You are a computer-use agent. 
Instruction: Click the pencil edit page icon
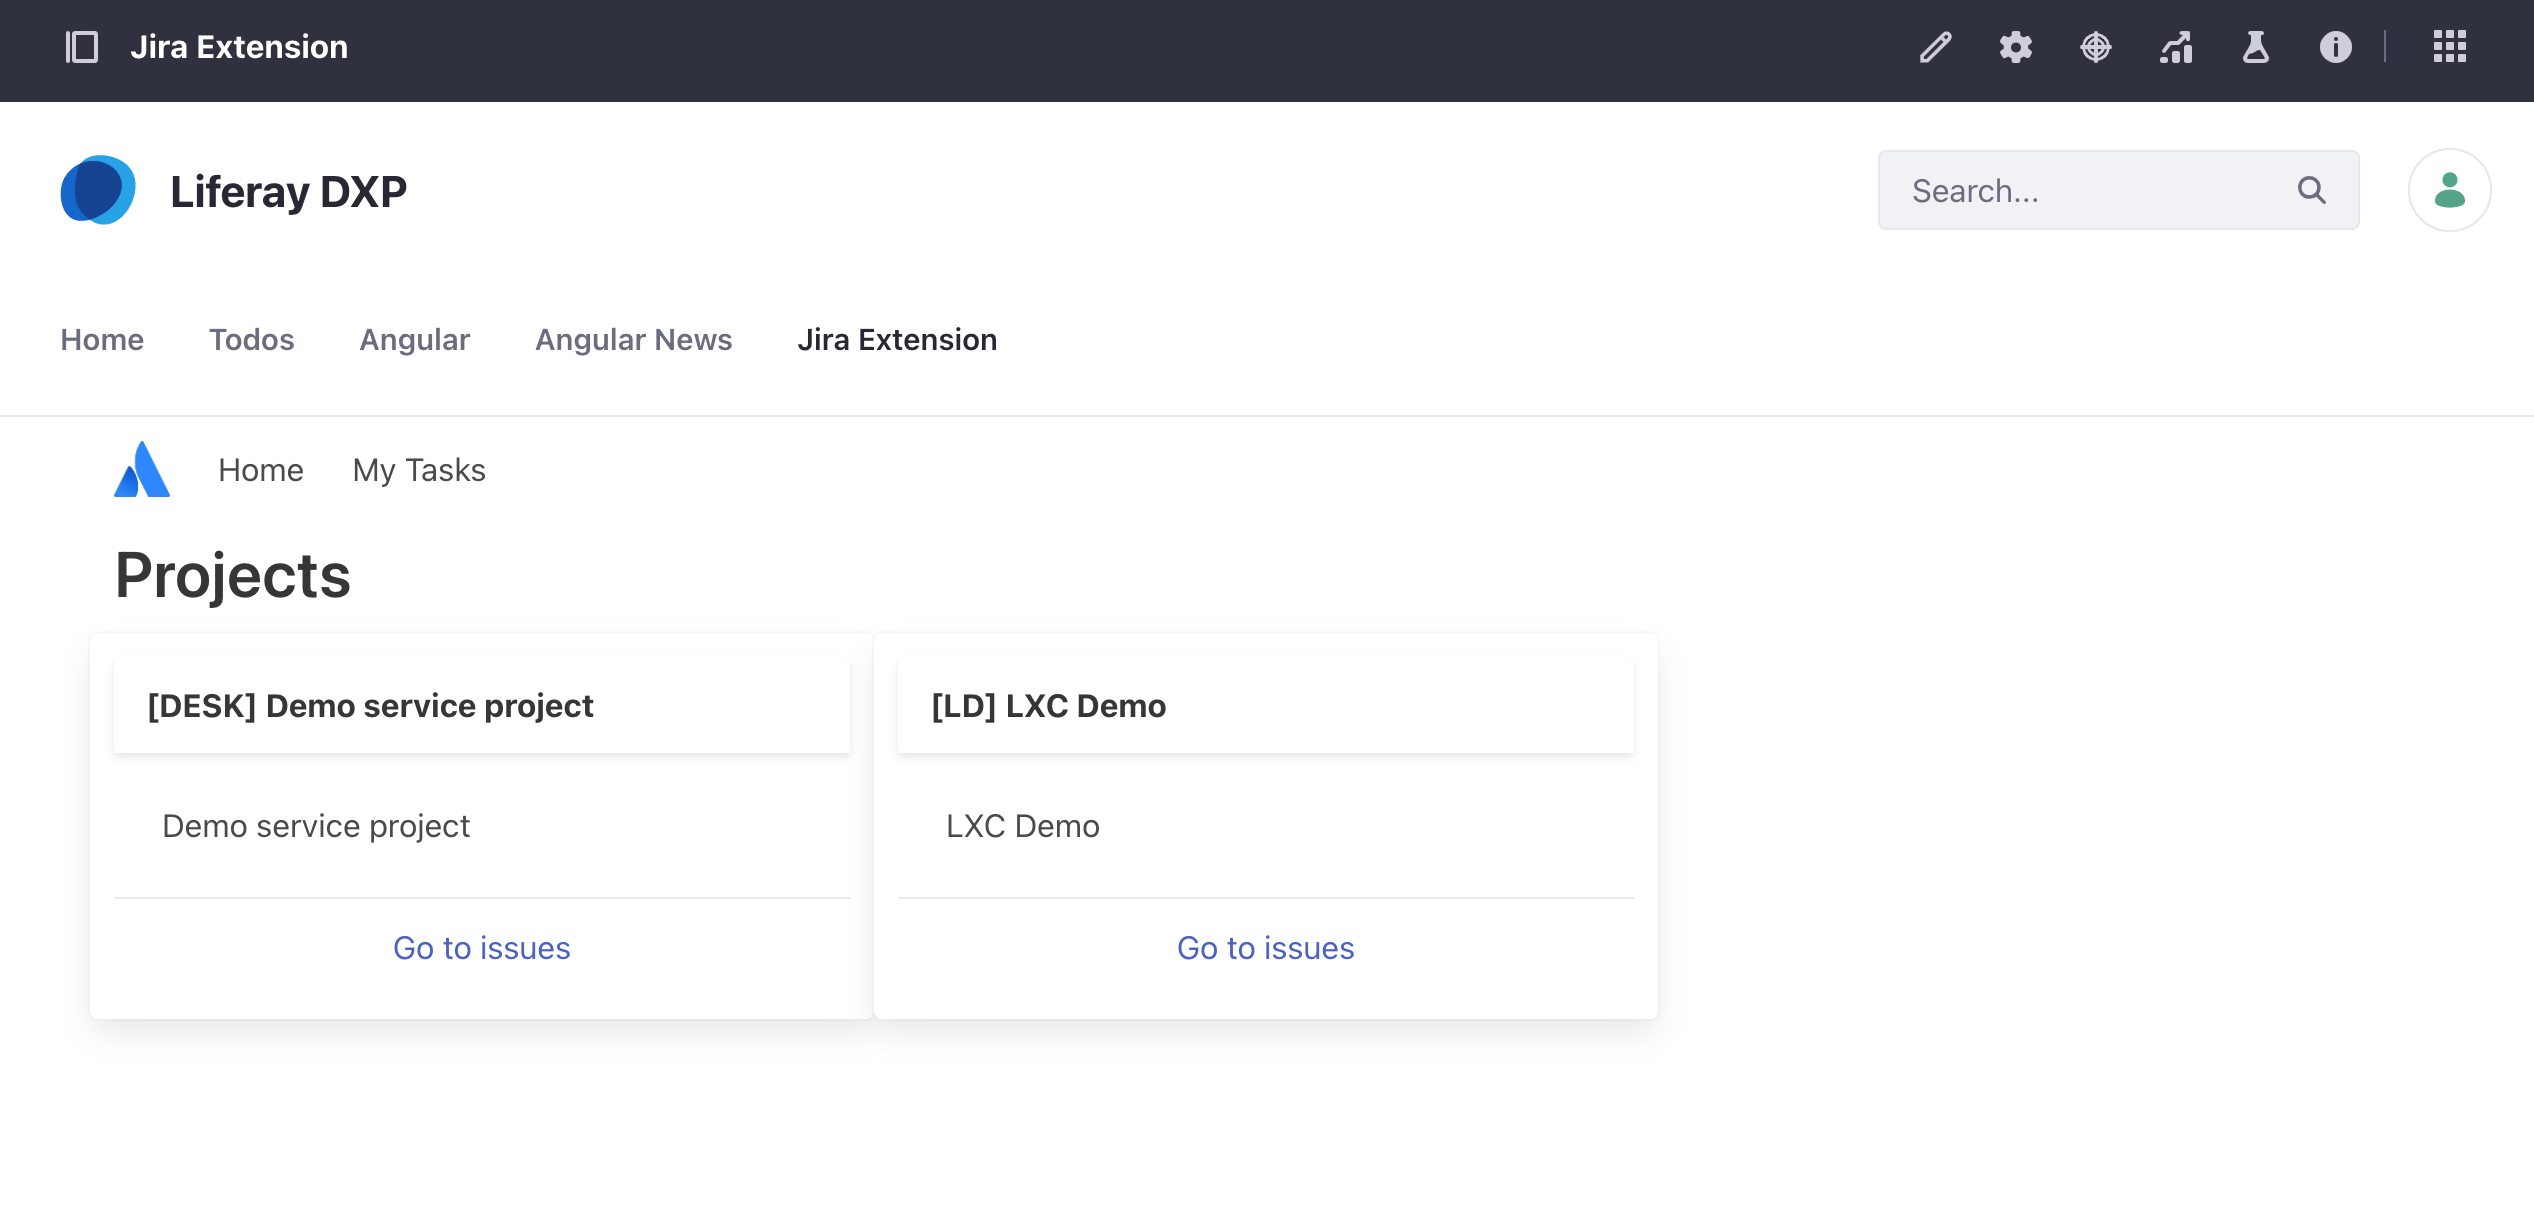(x=1935, y=47)
